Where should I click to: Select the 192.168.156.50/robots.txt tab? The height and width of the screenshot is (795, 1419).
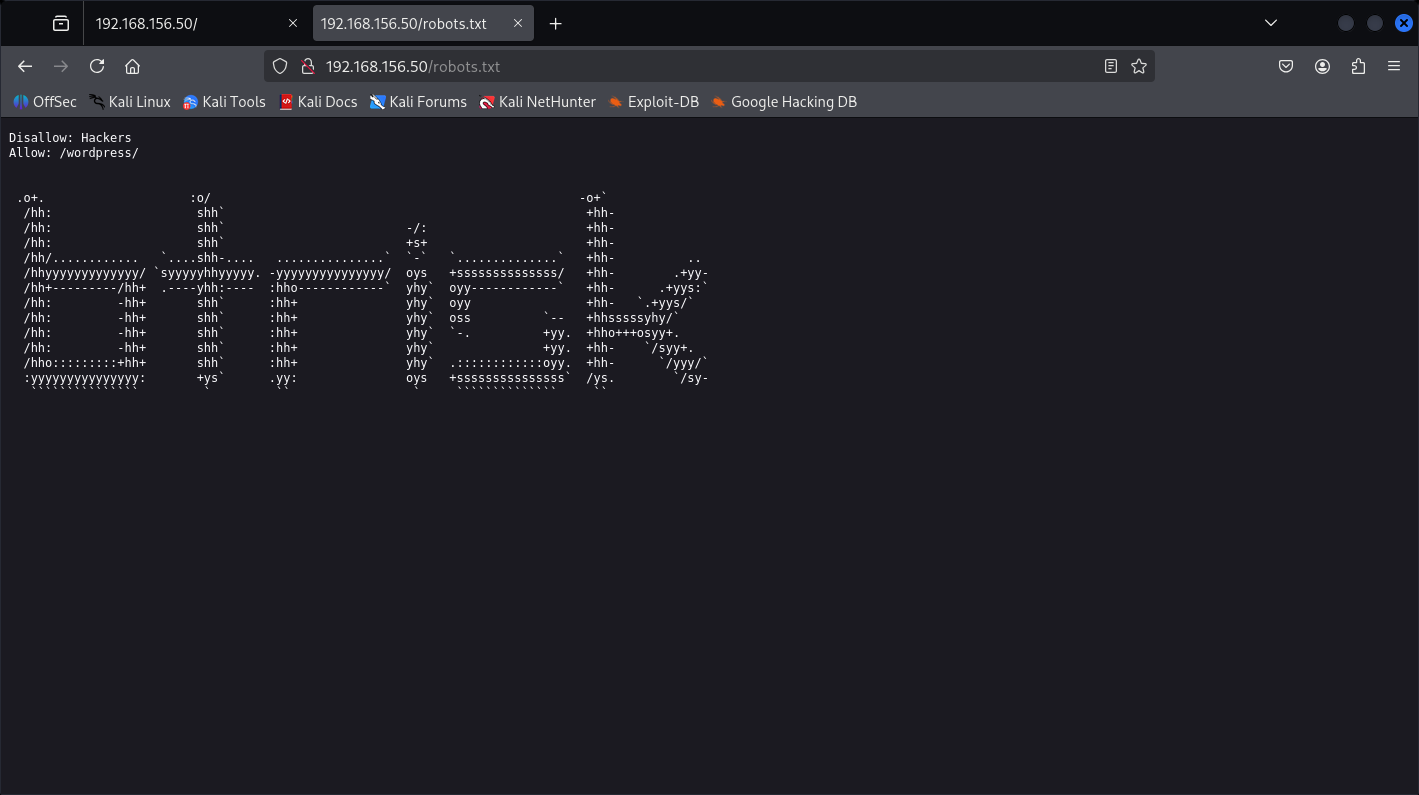point(425,23)
